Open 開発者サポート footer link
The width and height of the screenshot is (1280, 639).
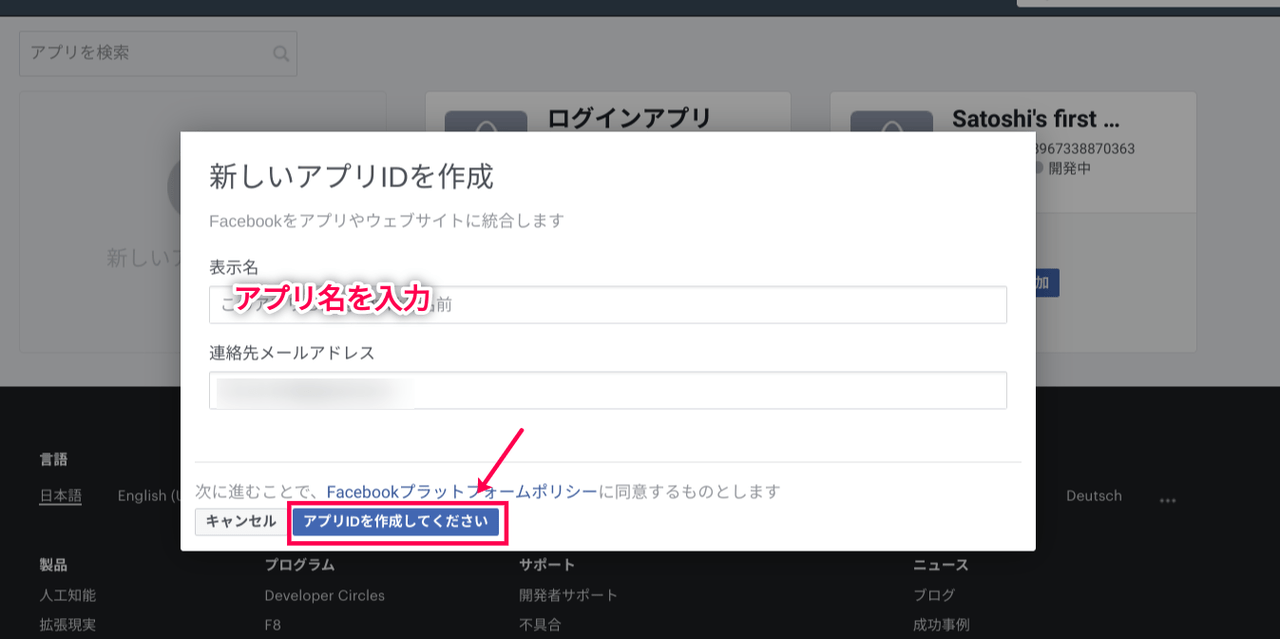pos(568,595)
